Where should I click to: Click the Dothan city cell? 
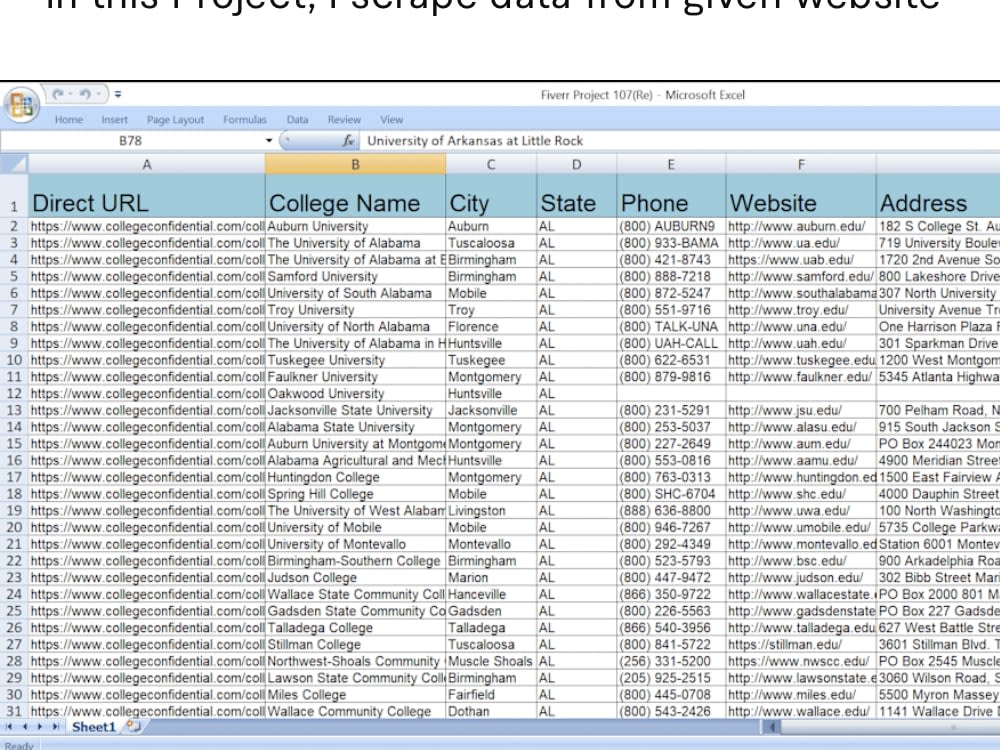tap(491, 711)
